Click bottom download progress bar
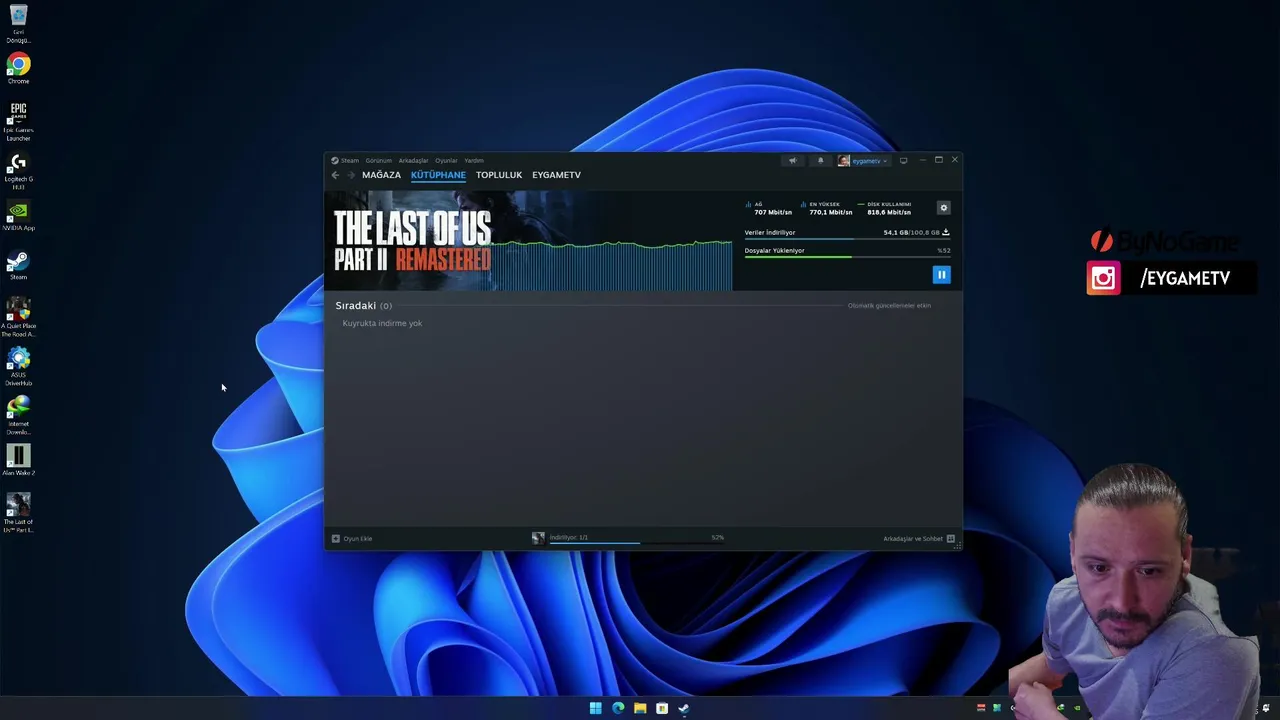1280x720 pixels. pyautogui.click(x=636, y=543)
